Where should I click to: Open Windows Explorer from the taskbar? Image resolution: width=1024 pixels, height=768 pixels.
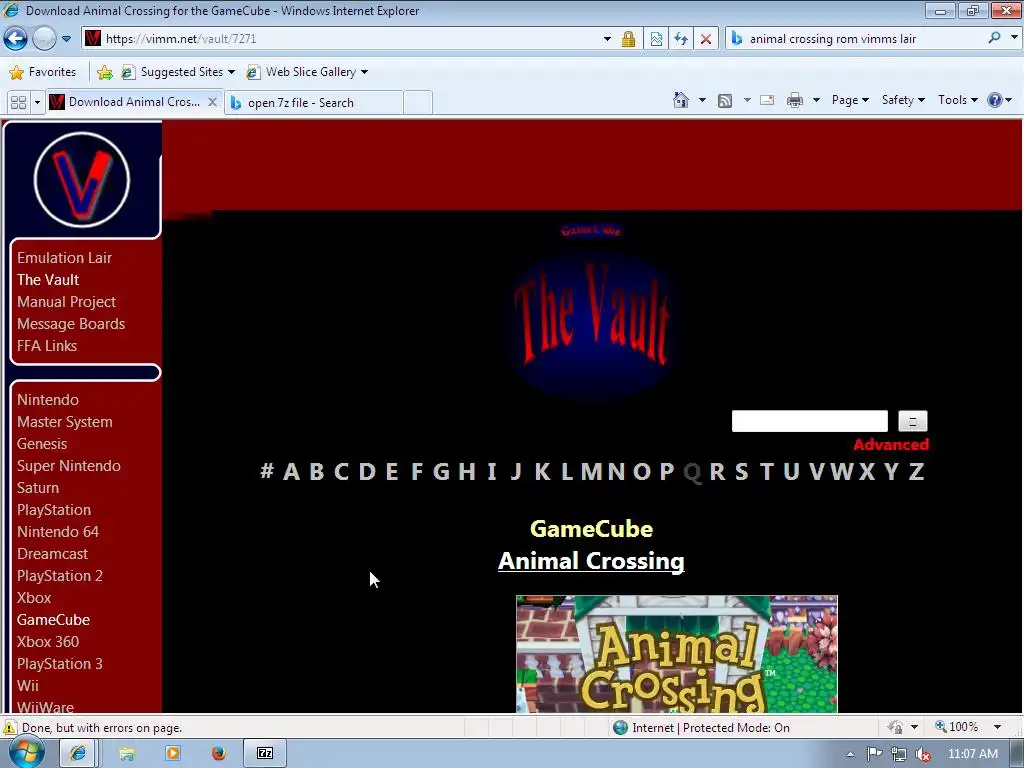pyautogui.click(x=127, y=754)
